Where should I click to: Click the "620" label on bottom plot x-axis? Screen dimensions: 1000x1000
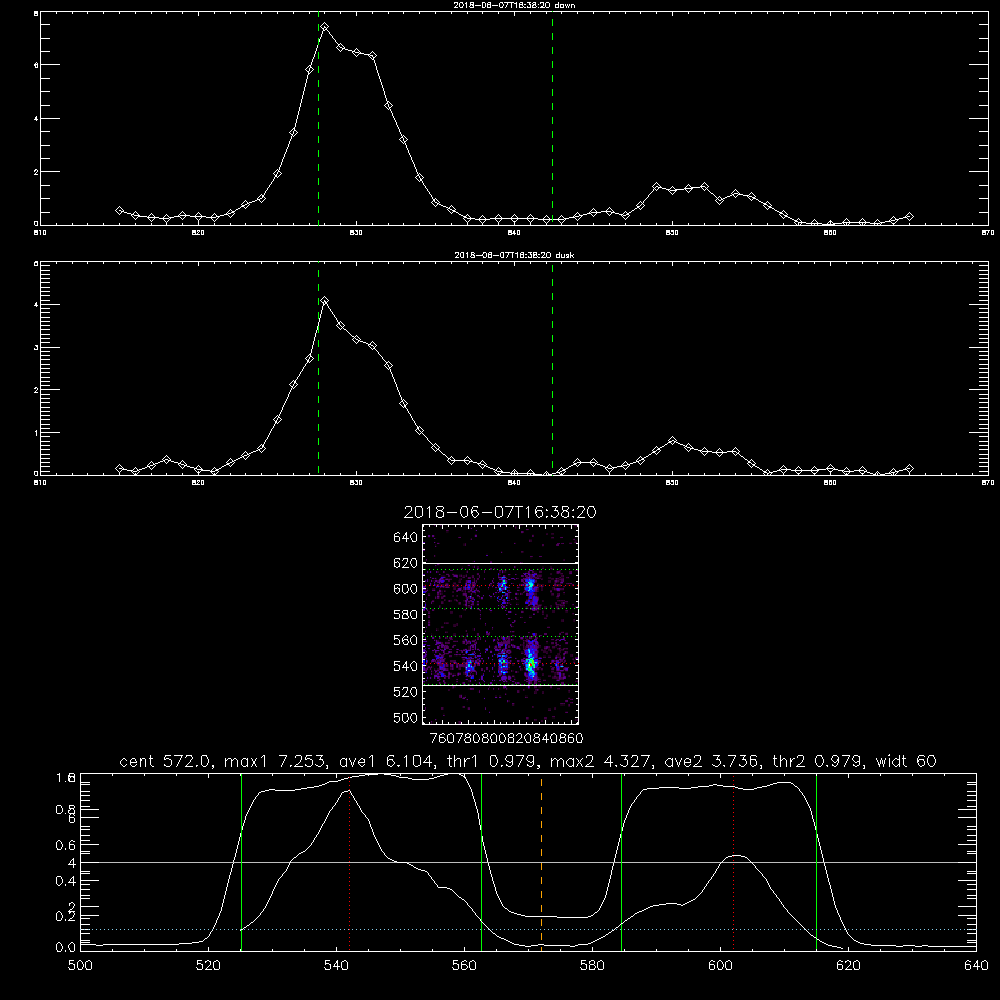849,966
